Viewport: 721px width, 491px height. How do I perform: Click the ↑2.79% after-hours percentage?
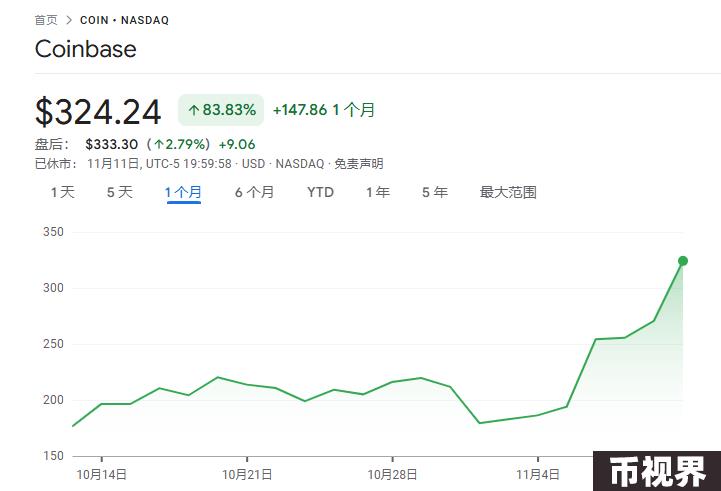pos(178,144)
